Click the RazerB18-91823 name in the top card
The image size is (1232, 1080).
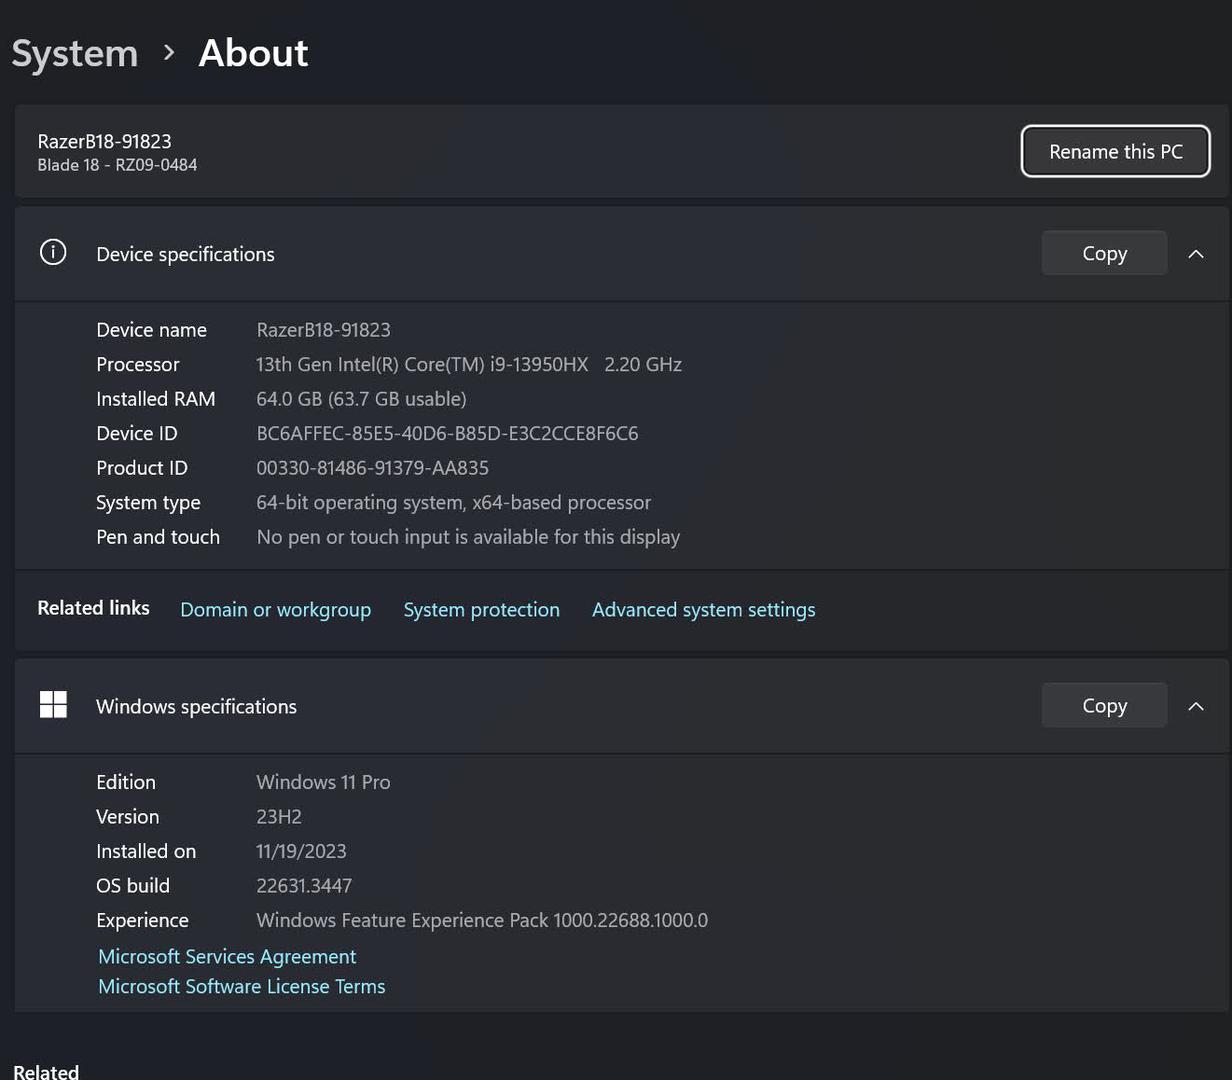(x=104, y=141)
